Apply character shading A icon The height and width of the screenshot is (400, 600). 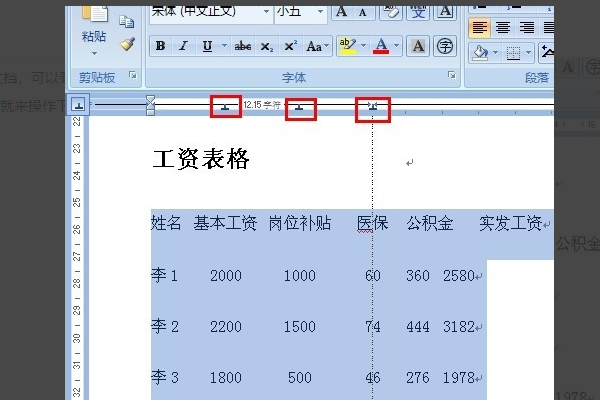pos(418,46)
